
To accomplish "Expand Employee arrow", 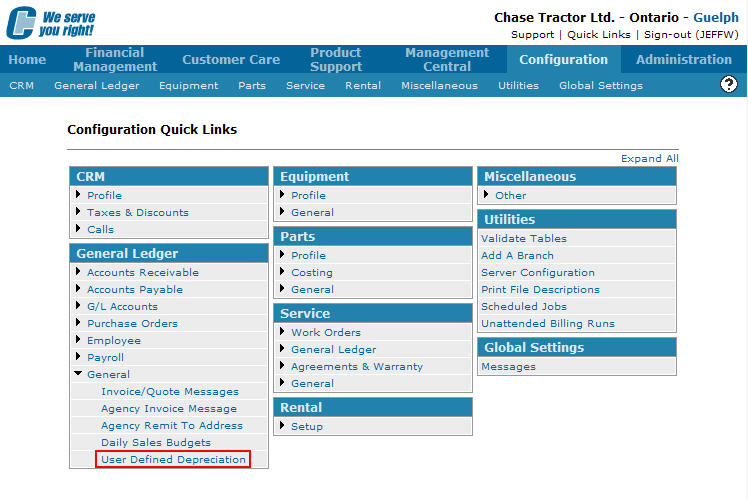I will click(78, 340).
